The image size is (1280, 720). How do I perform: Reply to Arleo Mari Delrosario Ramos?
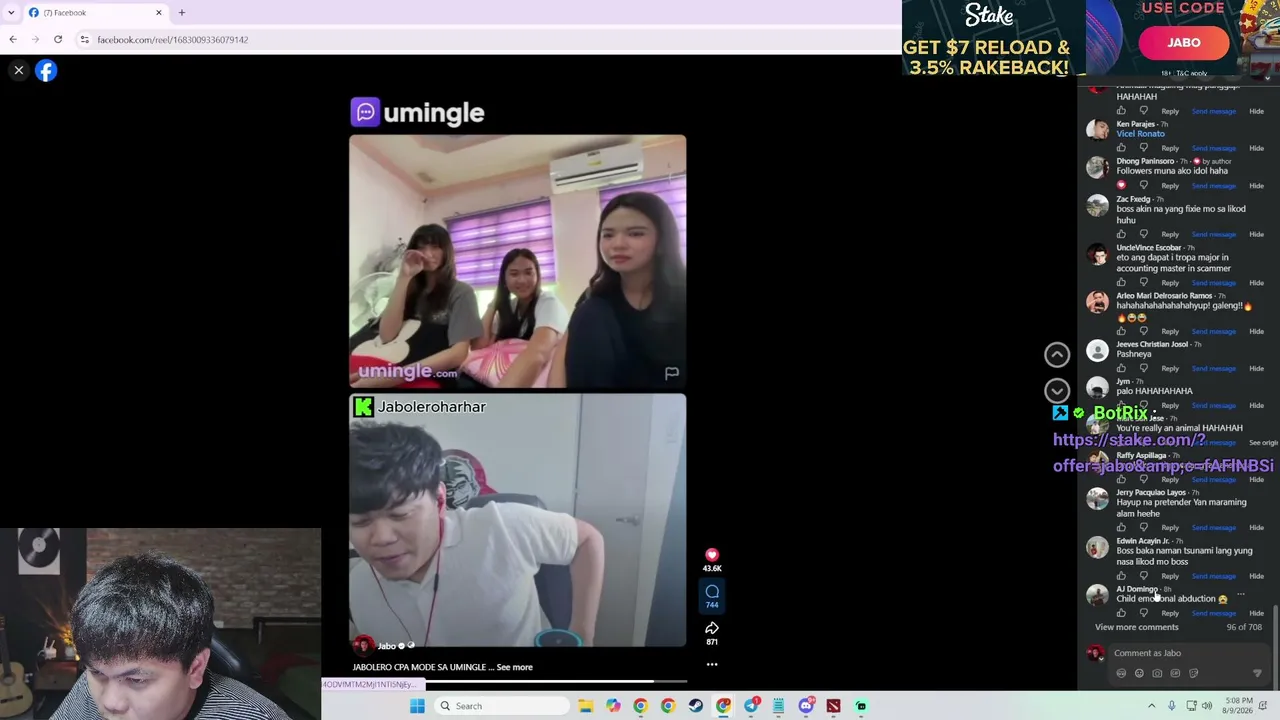click(x=1170, y=331)
